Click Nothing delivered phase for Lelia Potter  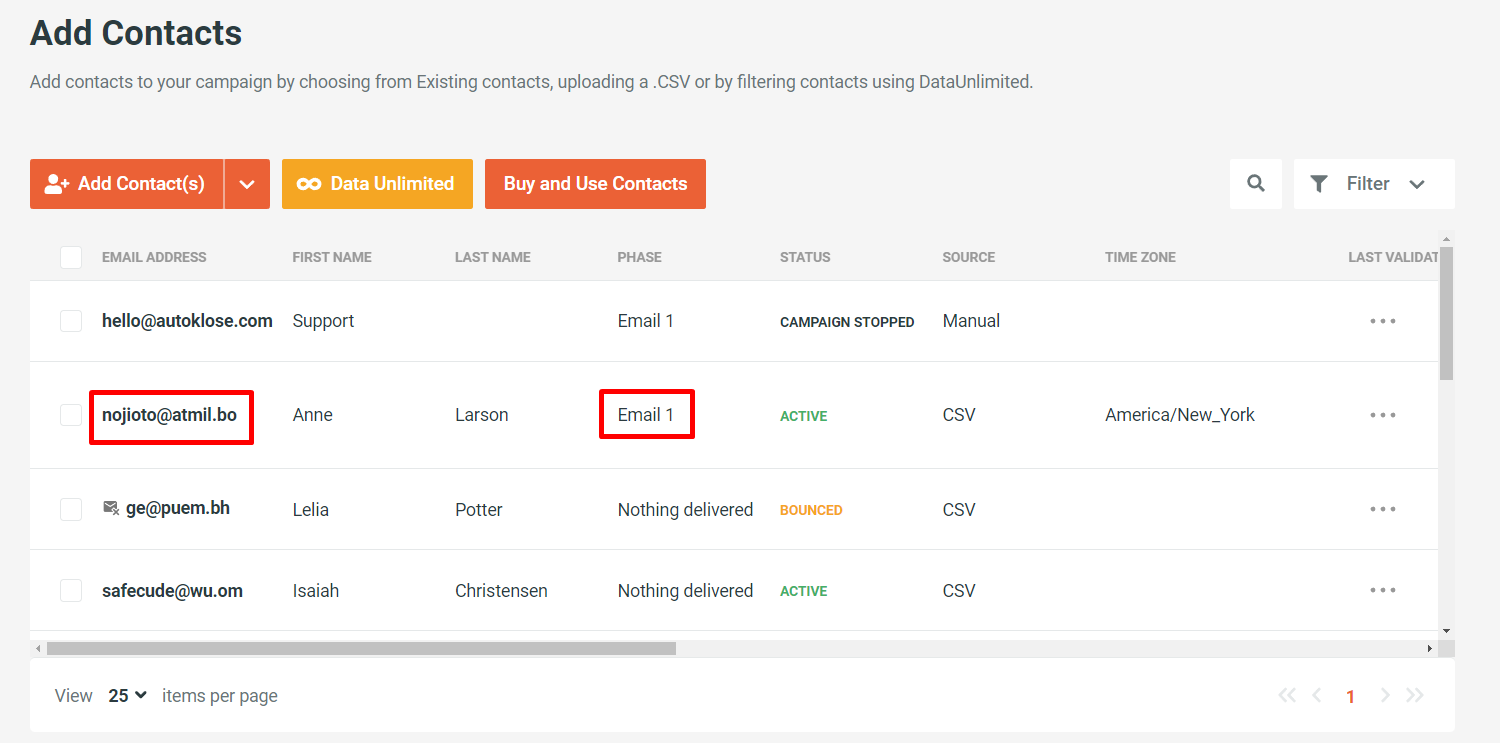[685, 509]
